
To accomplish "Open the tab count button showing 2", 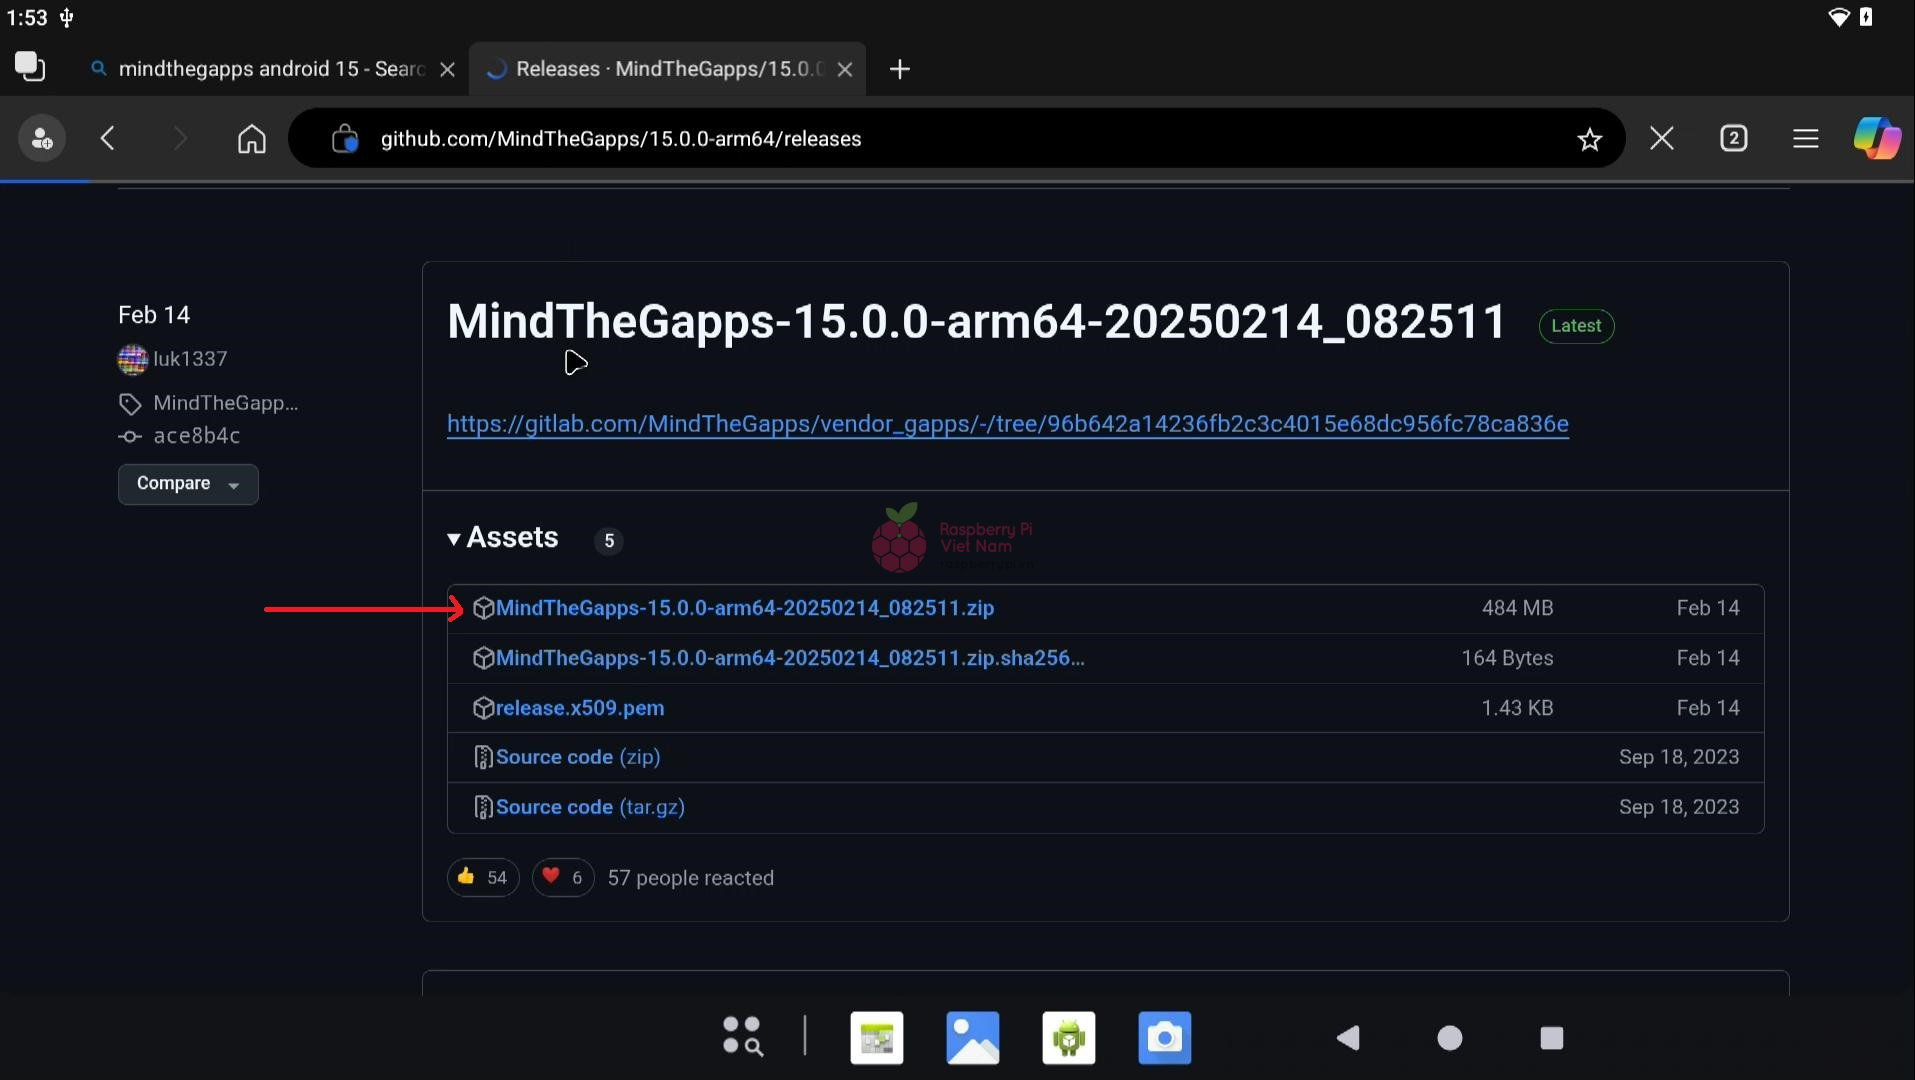I will 1734,138.
